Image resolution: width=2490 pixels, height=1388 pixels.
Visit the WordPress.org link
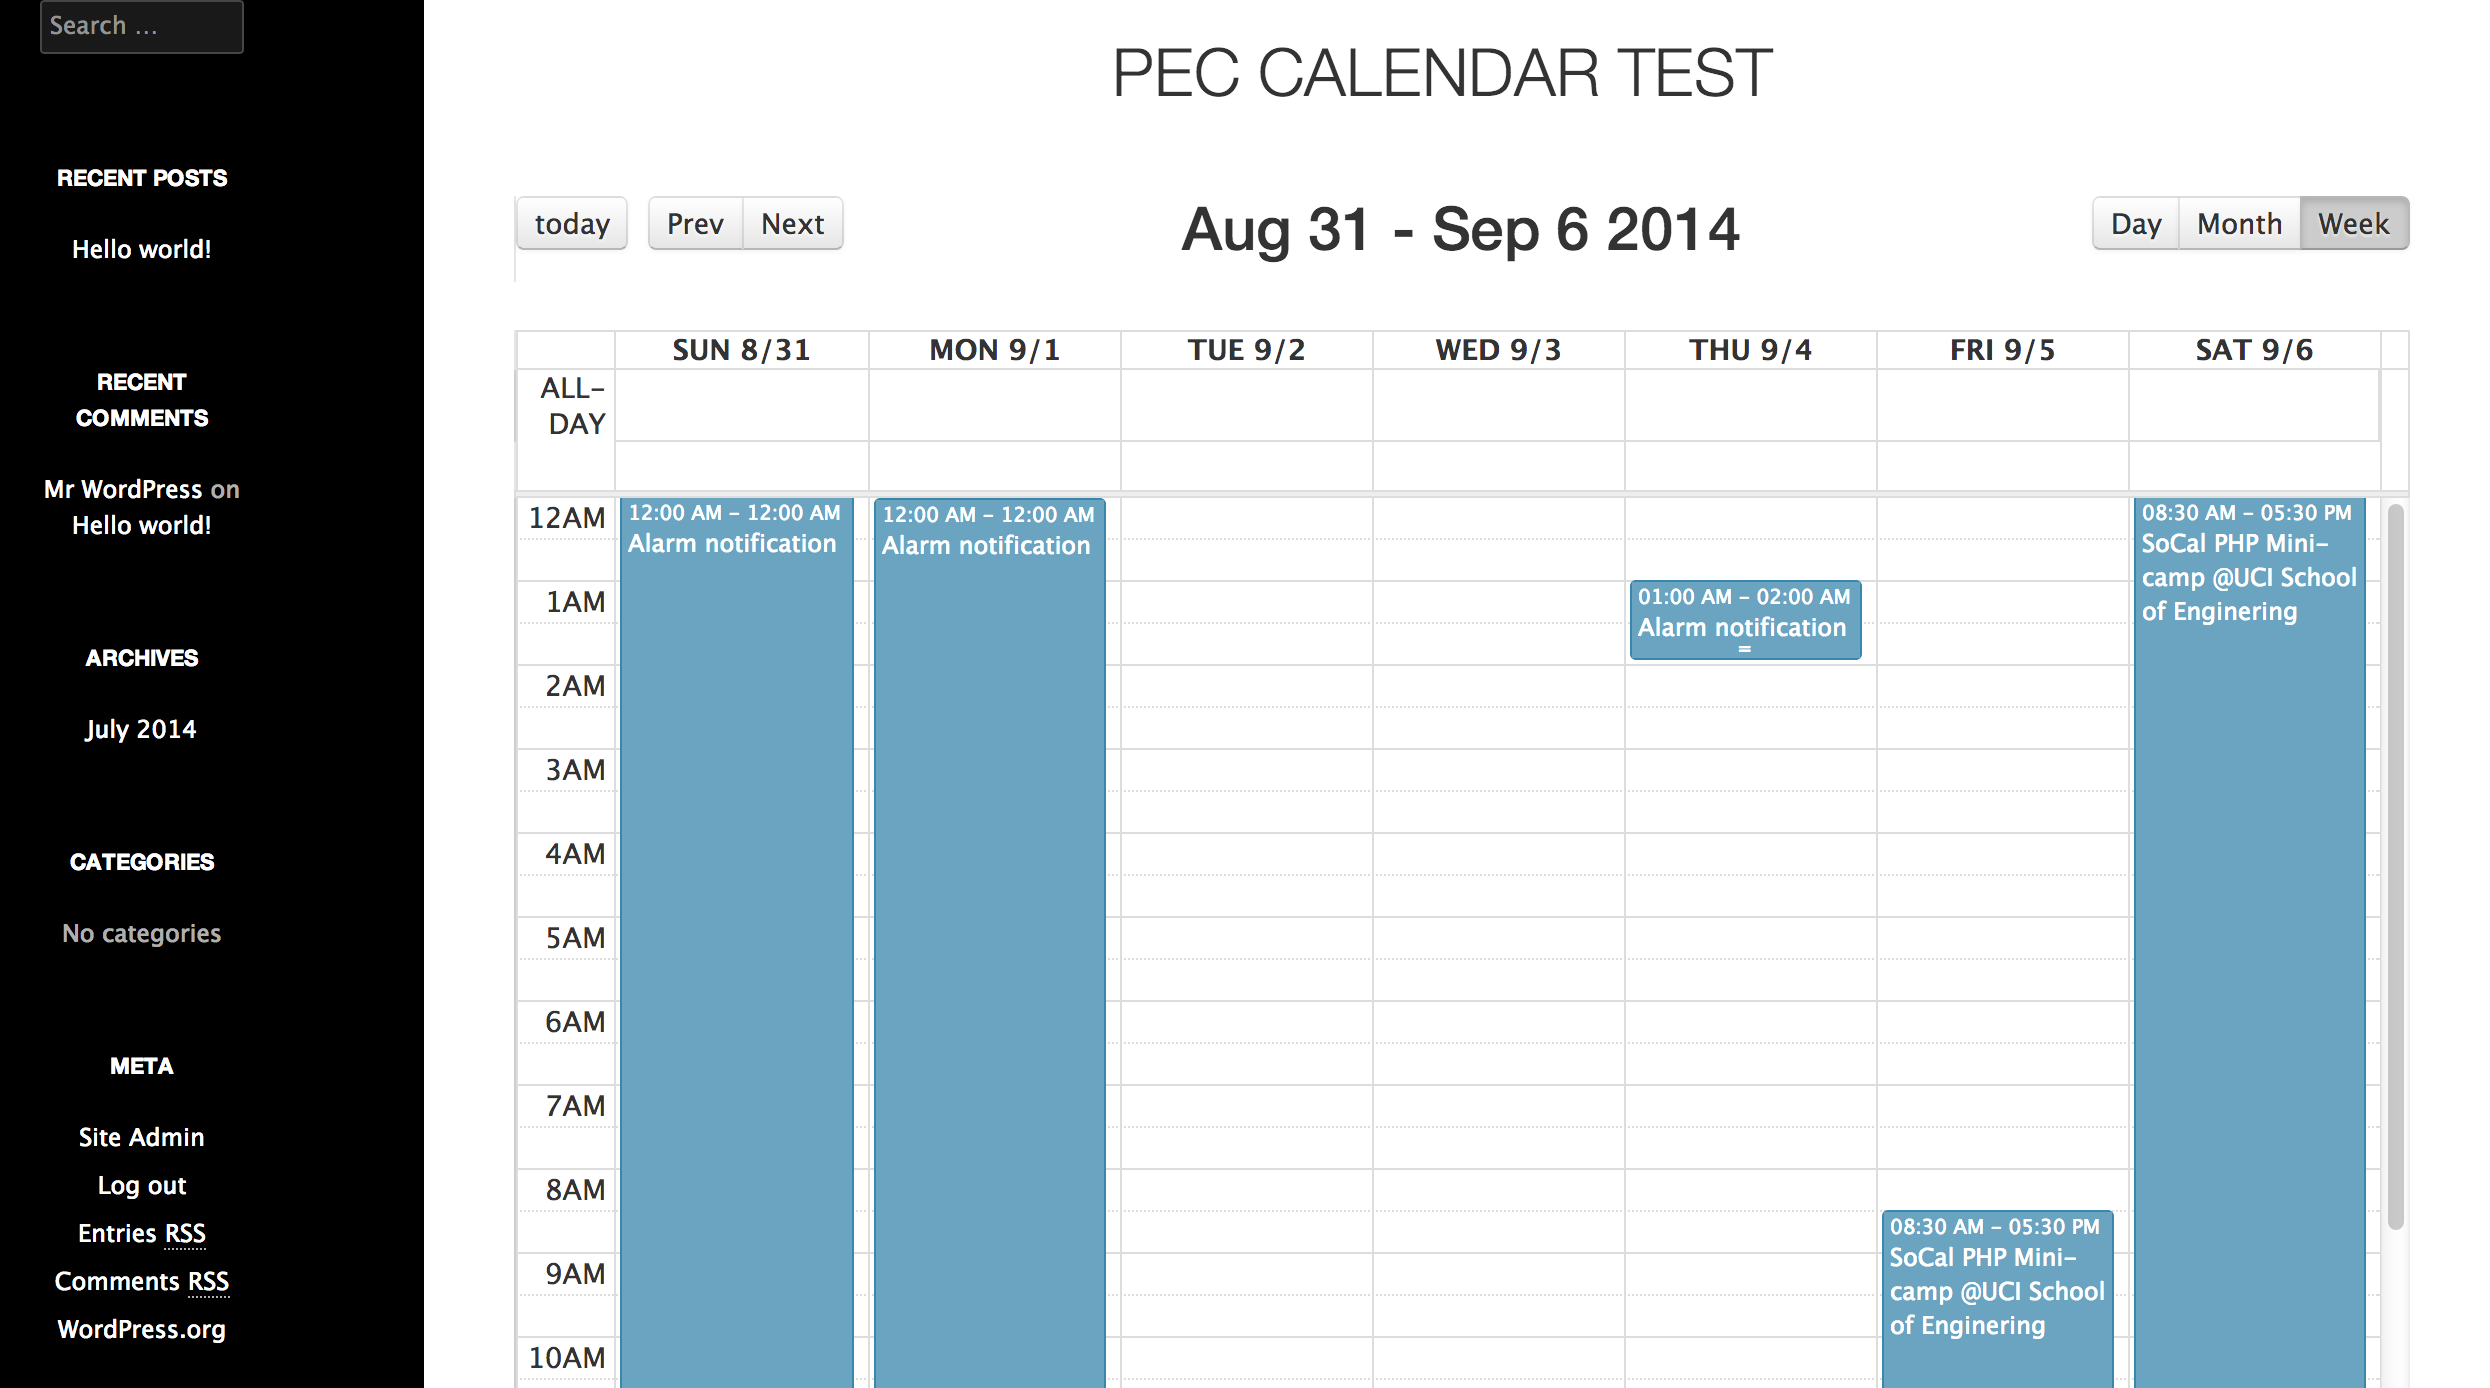(142, 1329)
